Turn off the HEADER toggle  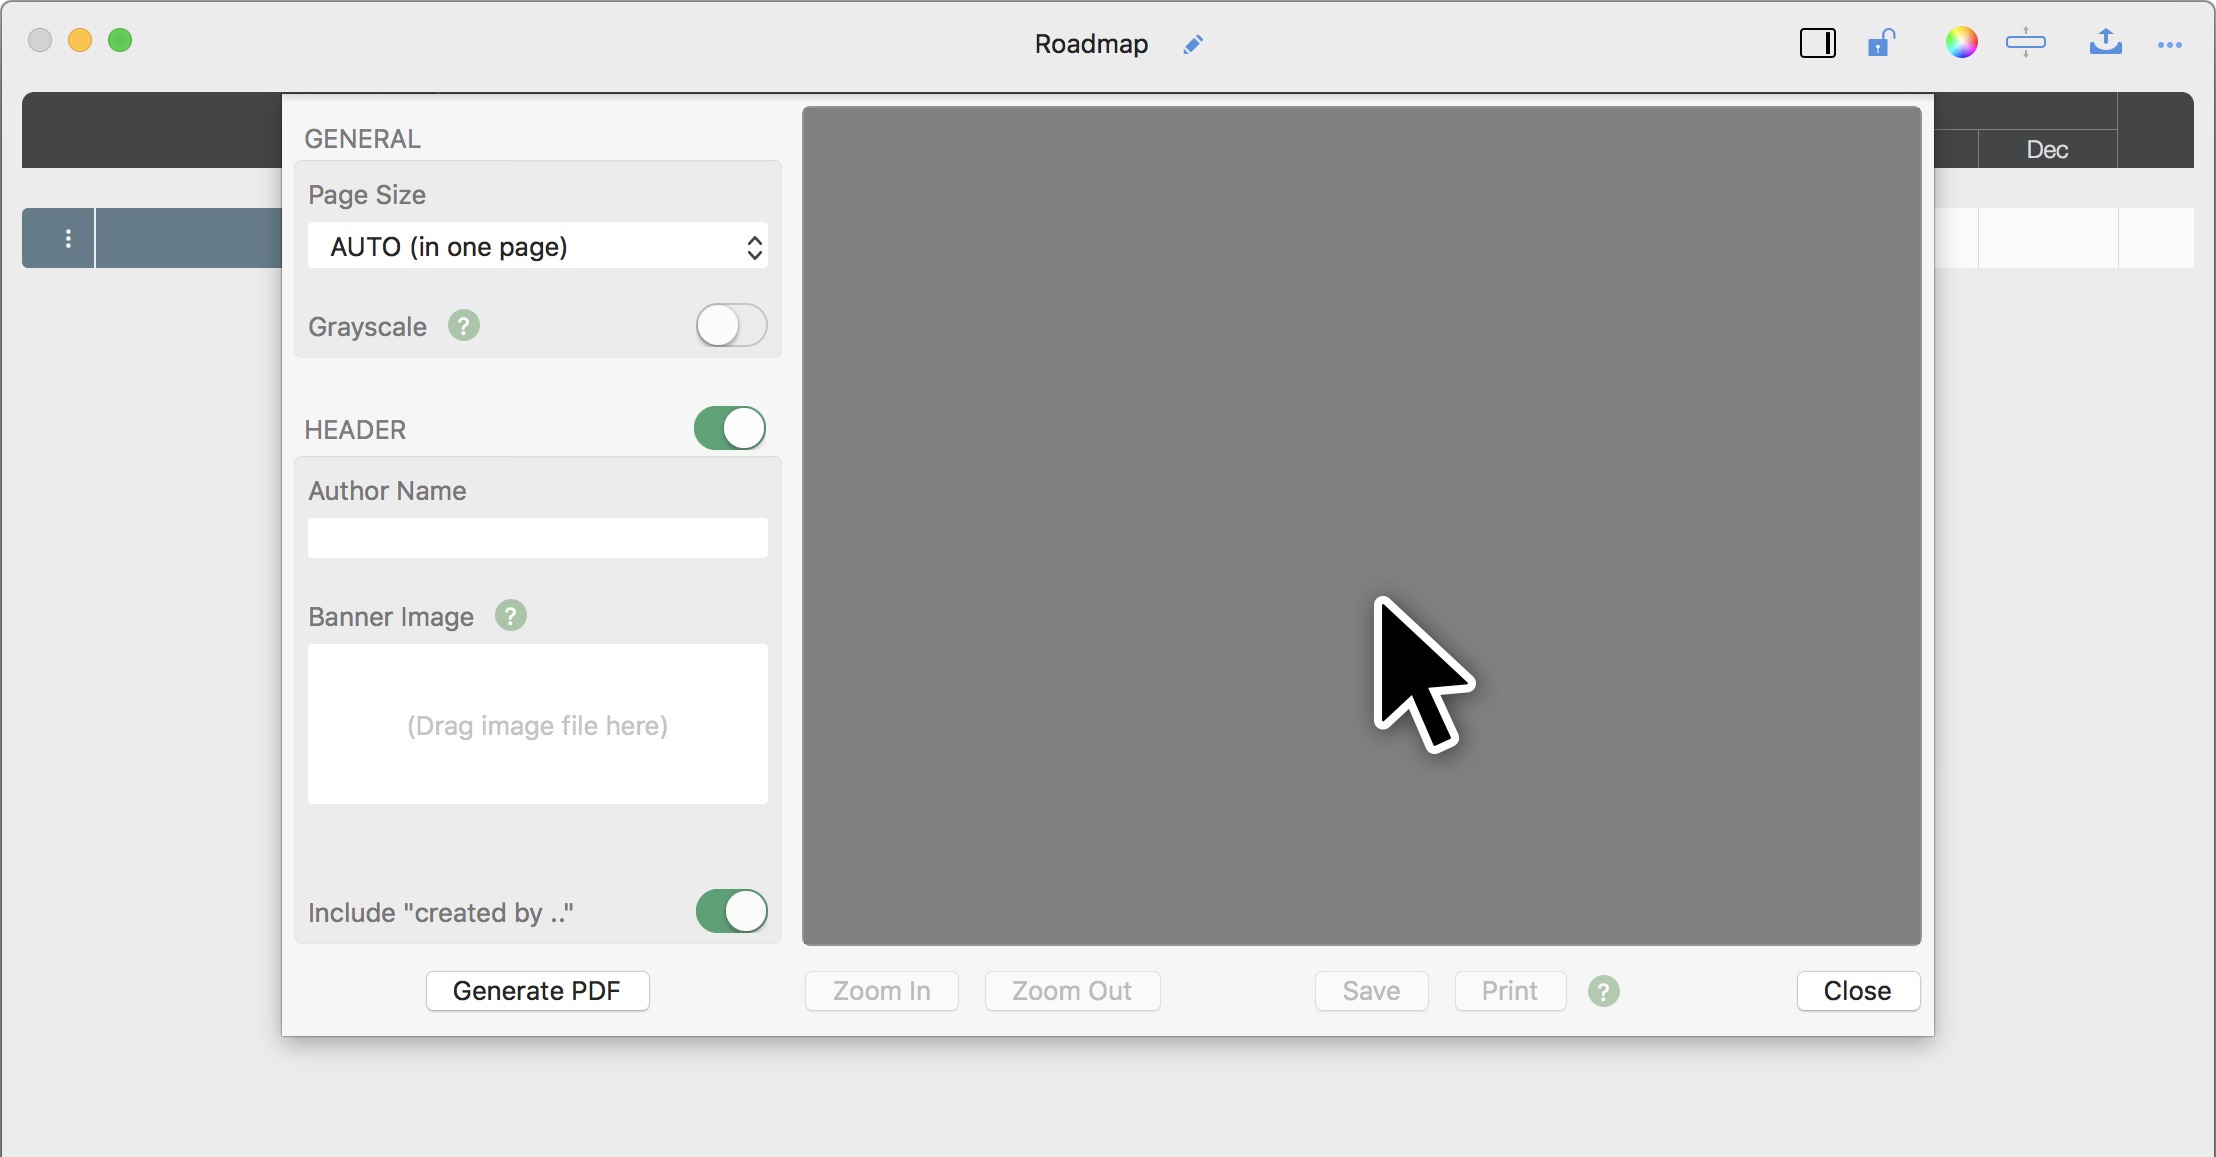730,429
